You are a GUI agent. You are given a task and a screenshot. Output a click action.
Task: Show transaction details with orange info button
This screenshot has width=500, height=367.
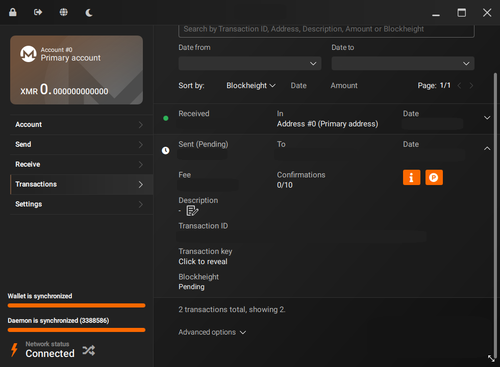point(412,177)
